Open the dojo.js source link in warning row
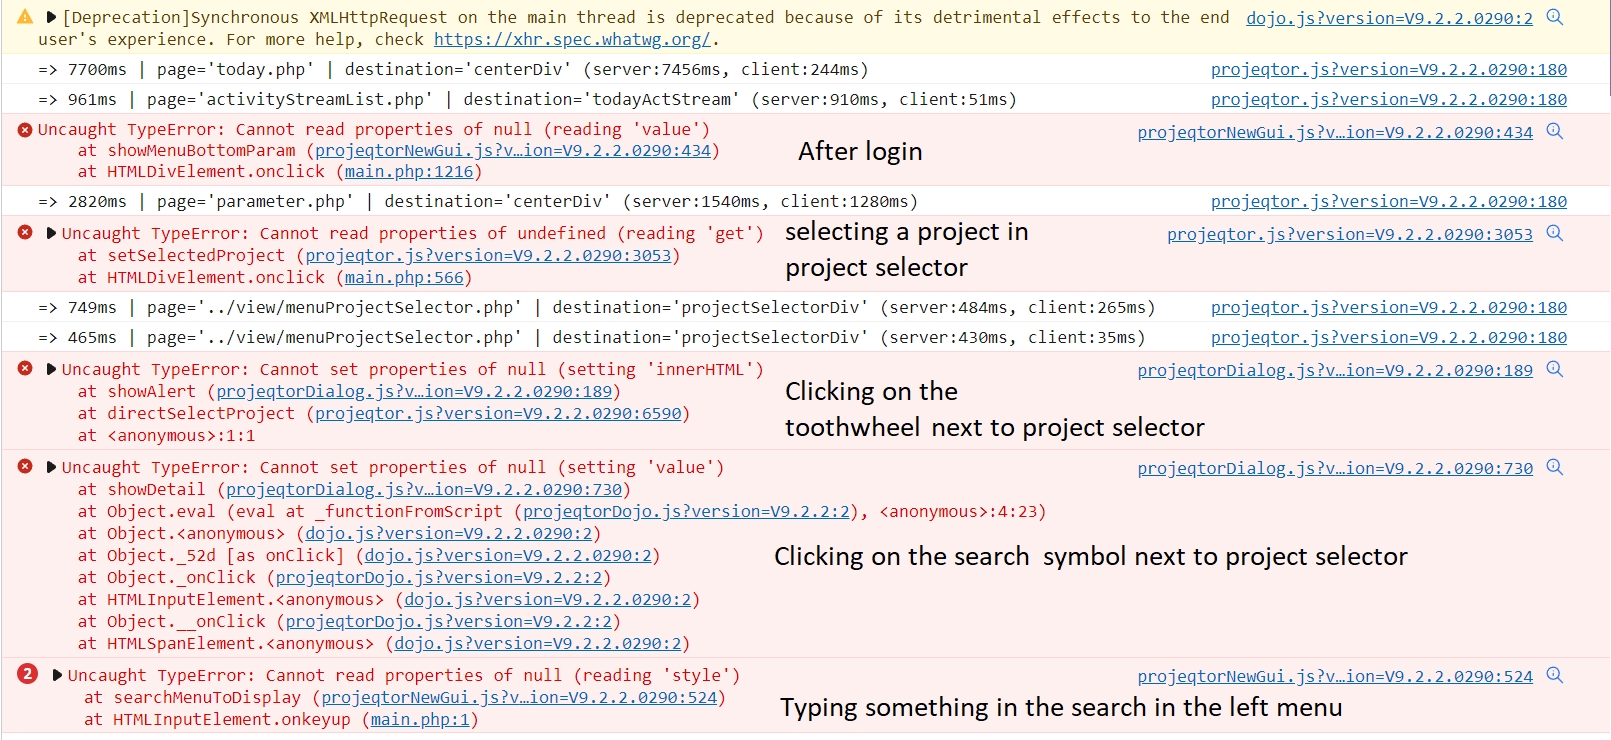The height and width of the screenshot is (740, 1611). click(x=1389, y=18)
